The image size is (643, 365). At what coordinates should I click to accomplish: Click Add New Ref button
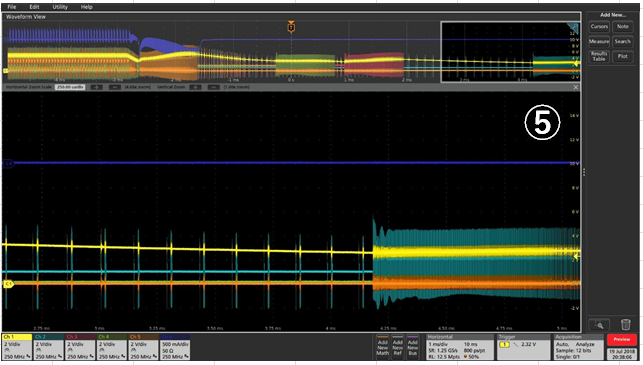coord(397,347)
